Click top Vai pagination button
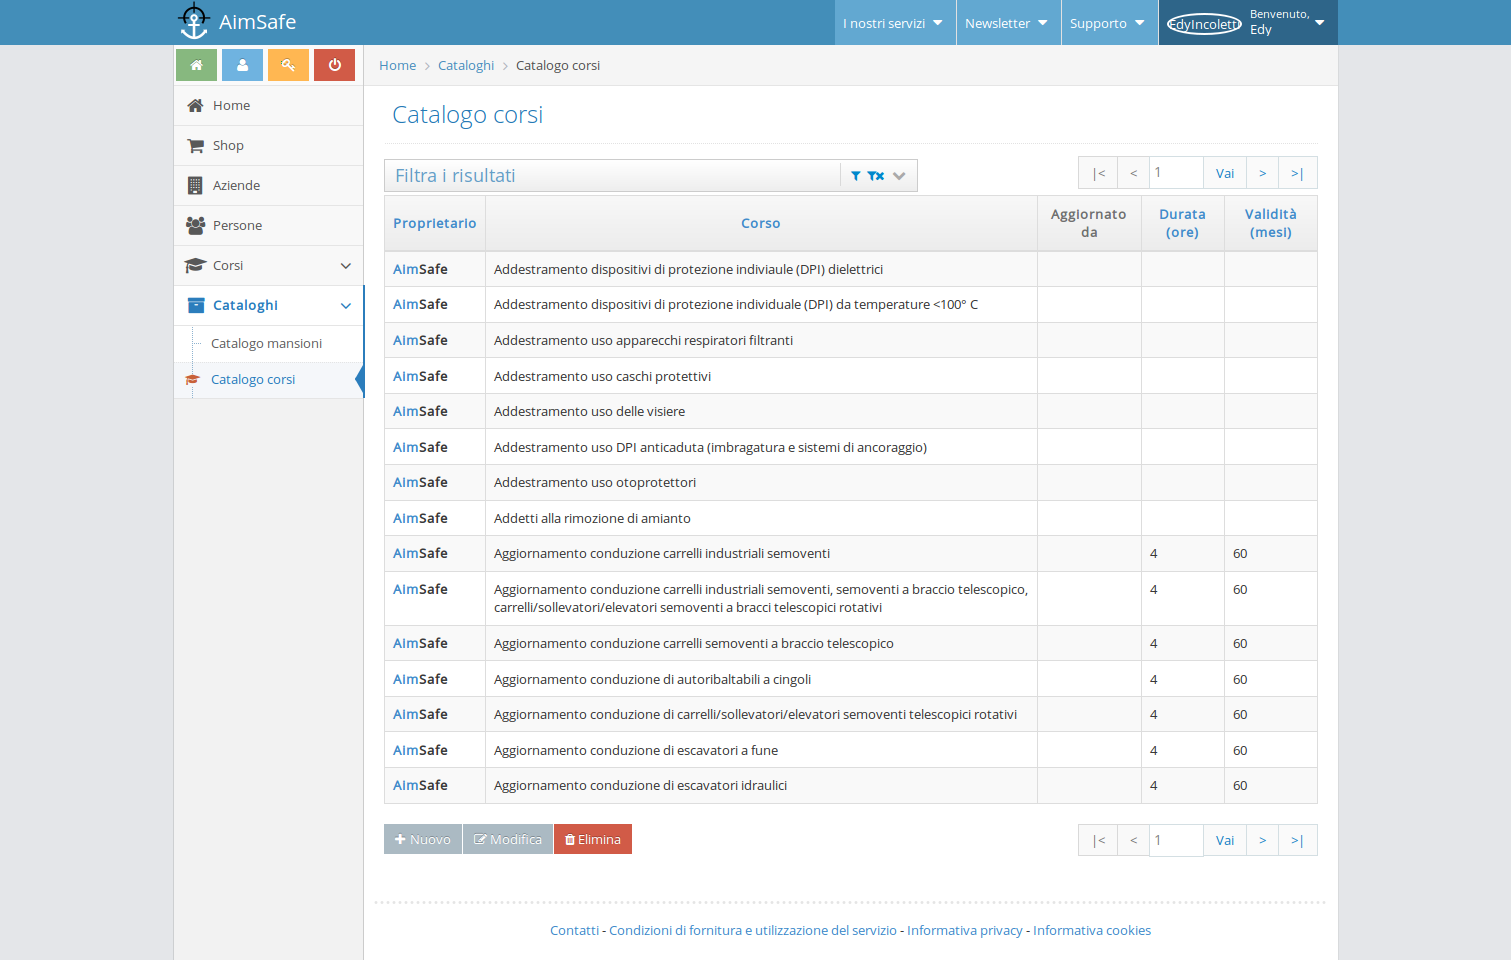This screenshot has height=960, width=1511. click(1225, 173)
